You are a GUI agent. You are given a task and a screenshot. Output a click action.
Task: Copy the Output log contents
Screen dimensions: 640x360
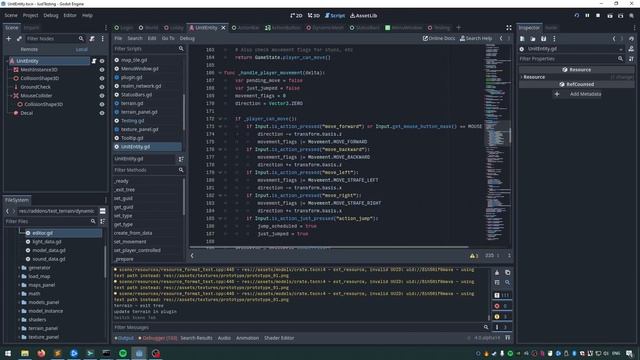coord(507,273)
